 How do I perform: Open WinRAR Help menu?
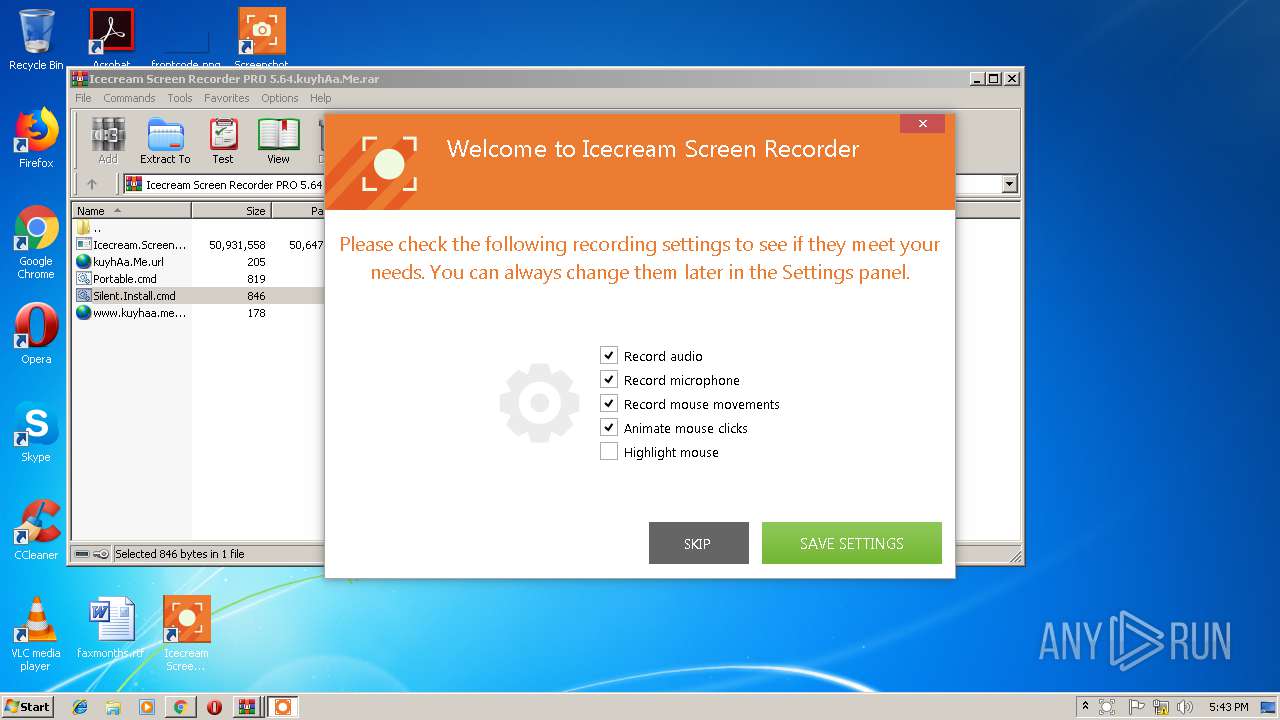tap(320, 98)
